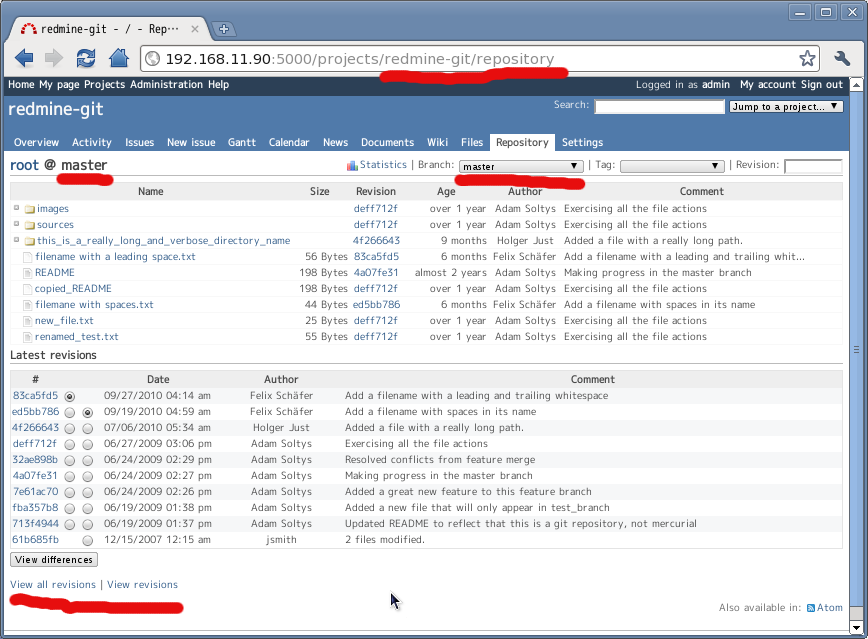Select the left radio button in the 32ae898b row
The width and height of the screenshot is (868, 639).
point(69,461)
